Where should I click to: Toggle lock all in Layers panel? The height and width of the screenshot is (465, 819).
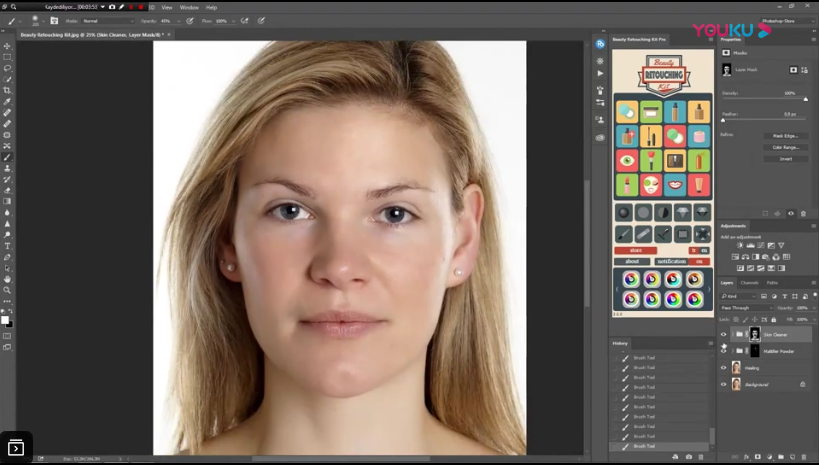[774, 319]
